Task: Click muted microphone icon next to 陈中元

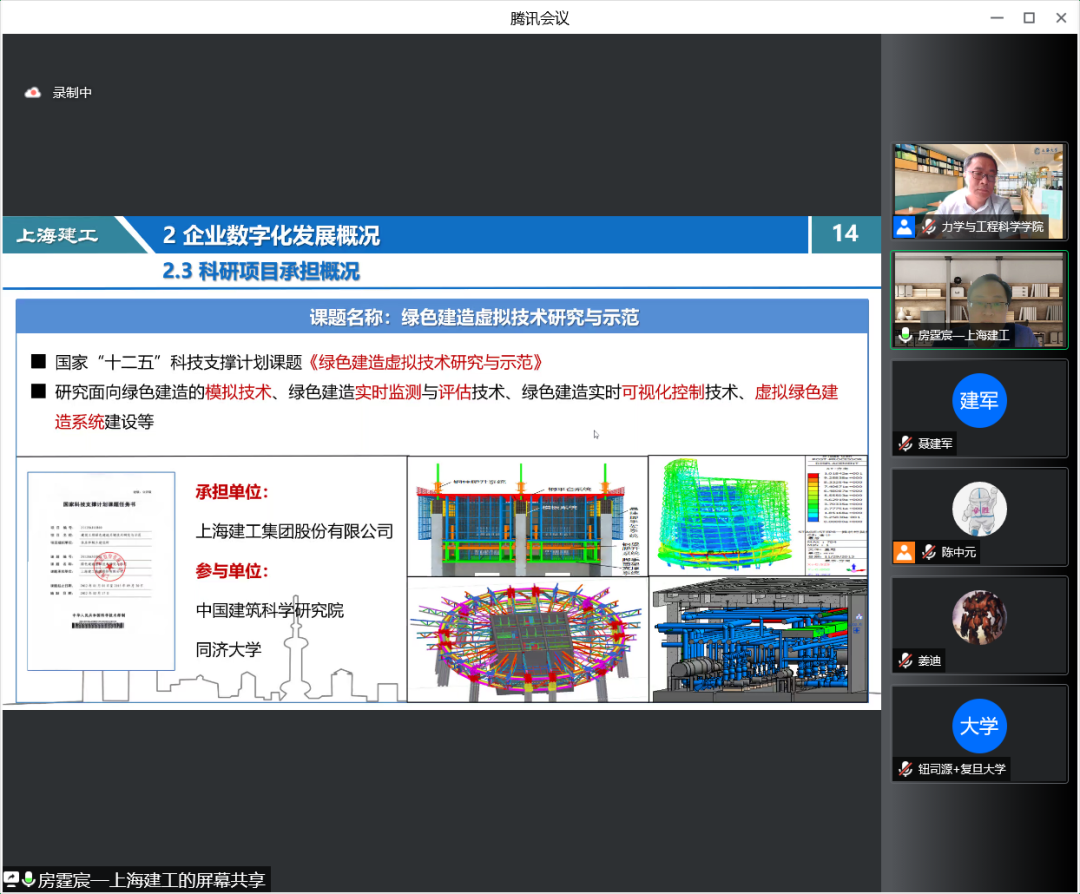Action: tap(929, 552)
